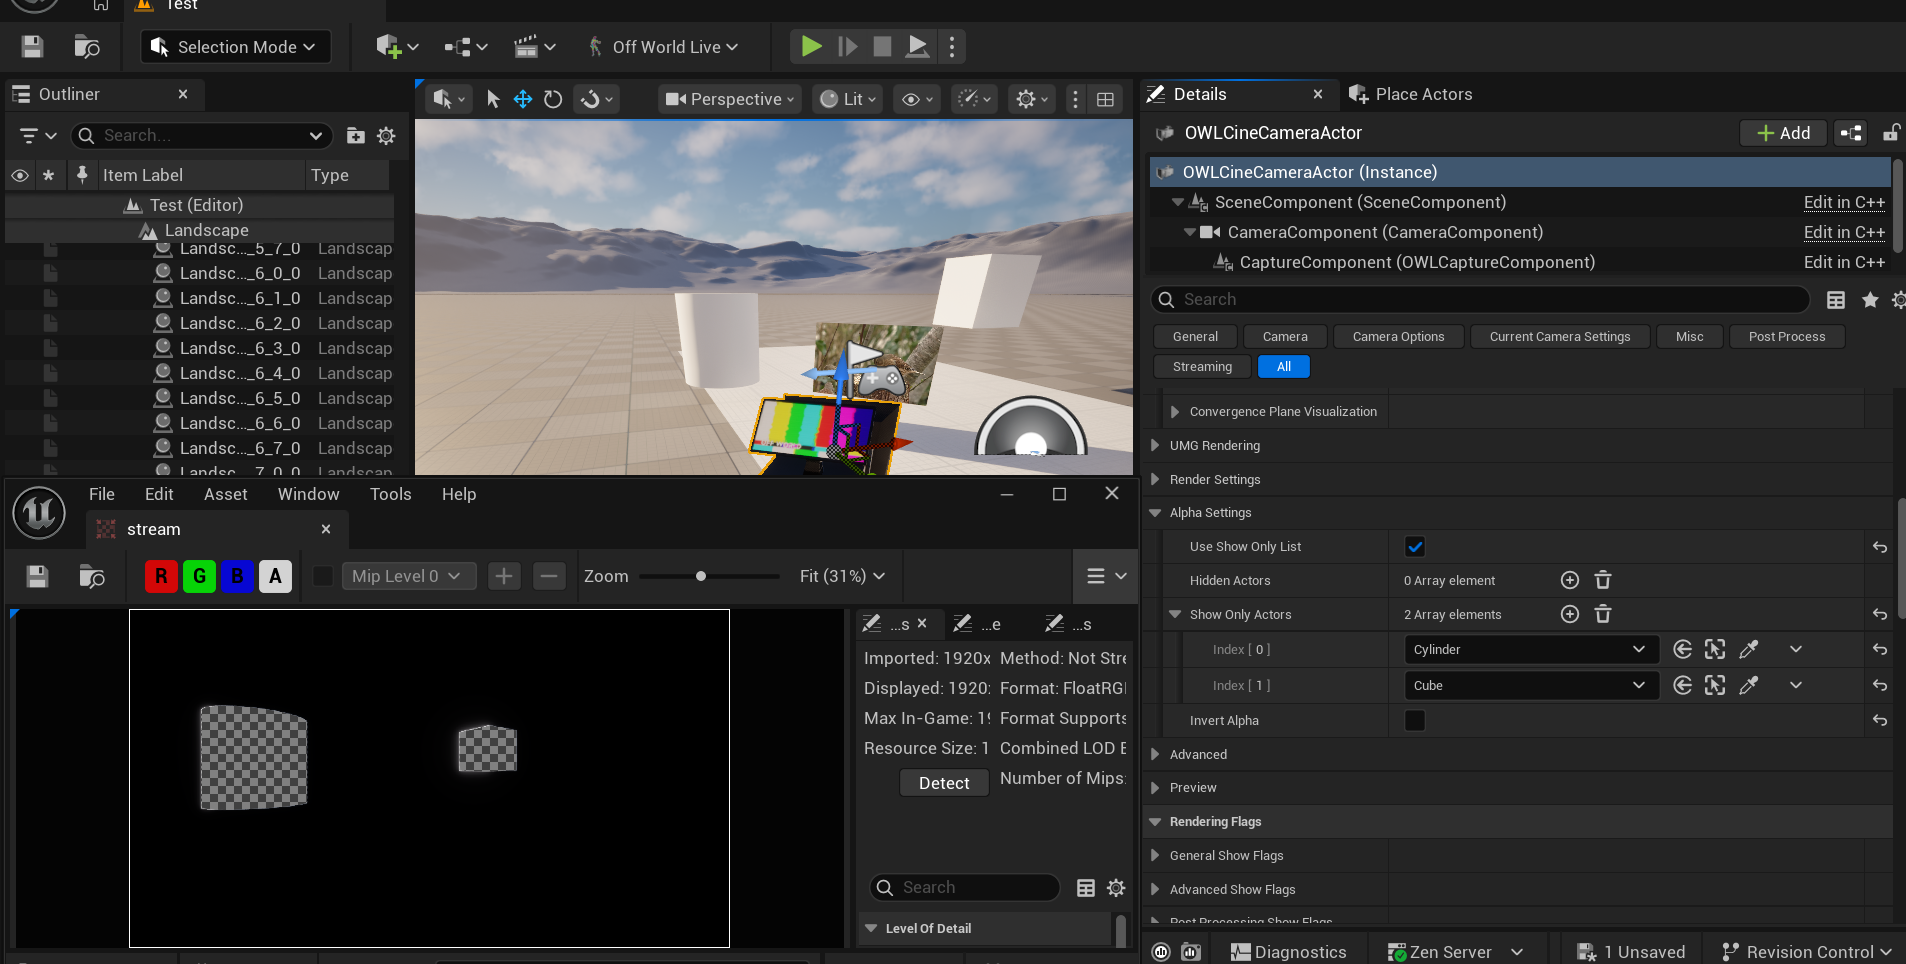Browse to stream asset in Content Browser
Image resolution: width=1906 pixels, height=964 pixels.
[x=91, y=576]
